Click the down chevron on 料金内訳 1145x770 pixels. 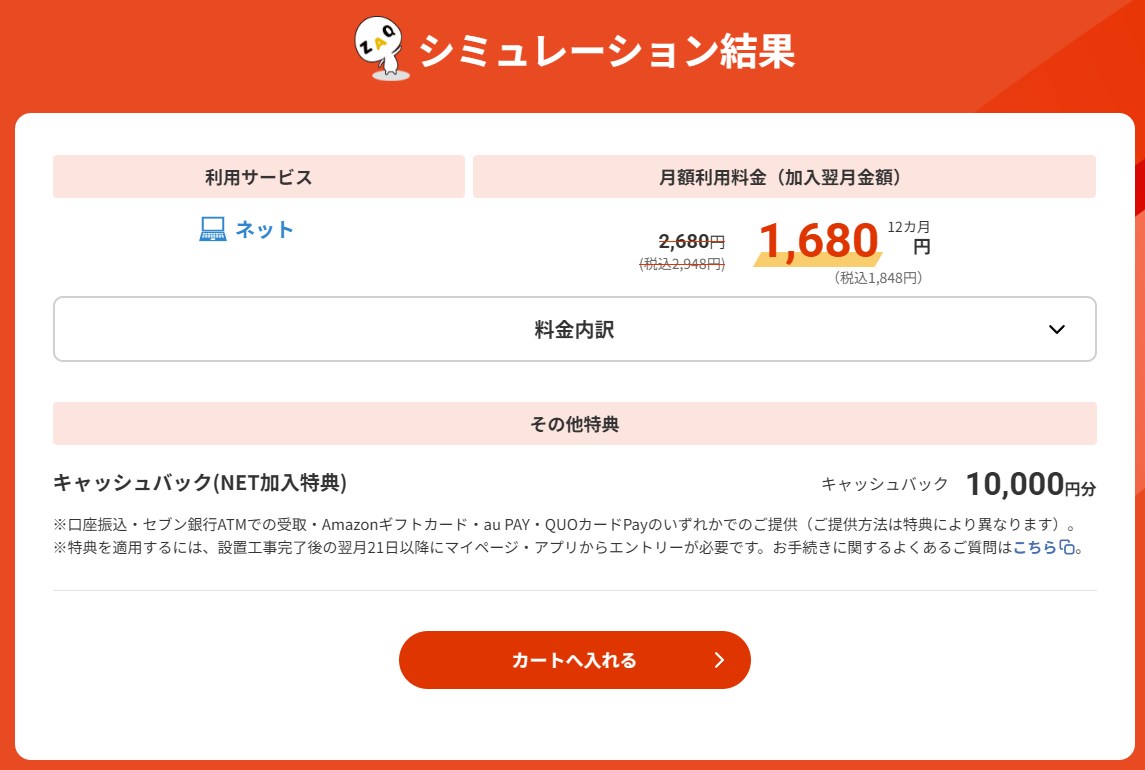tap(1056, 330)
